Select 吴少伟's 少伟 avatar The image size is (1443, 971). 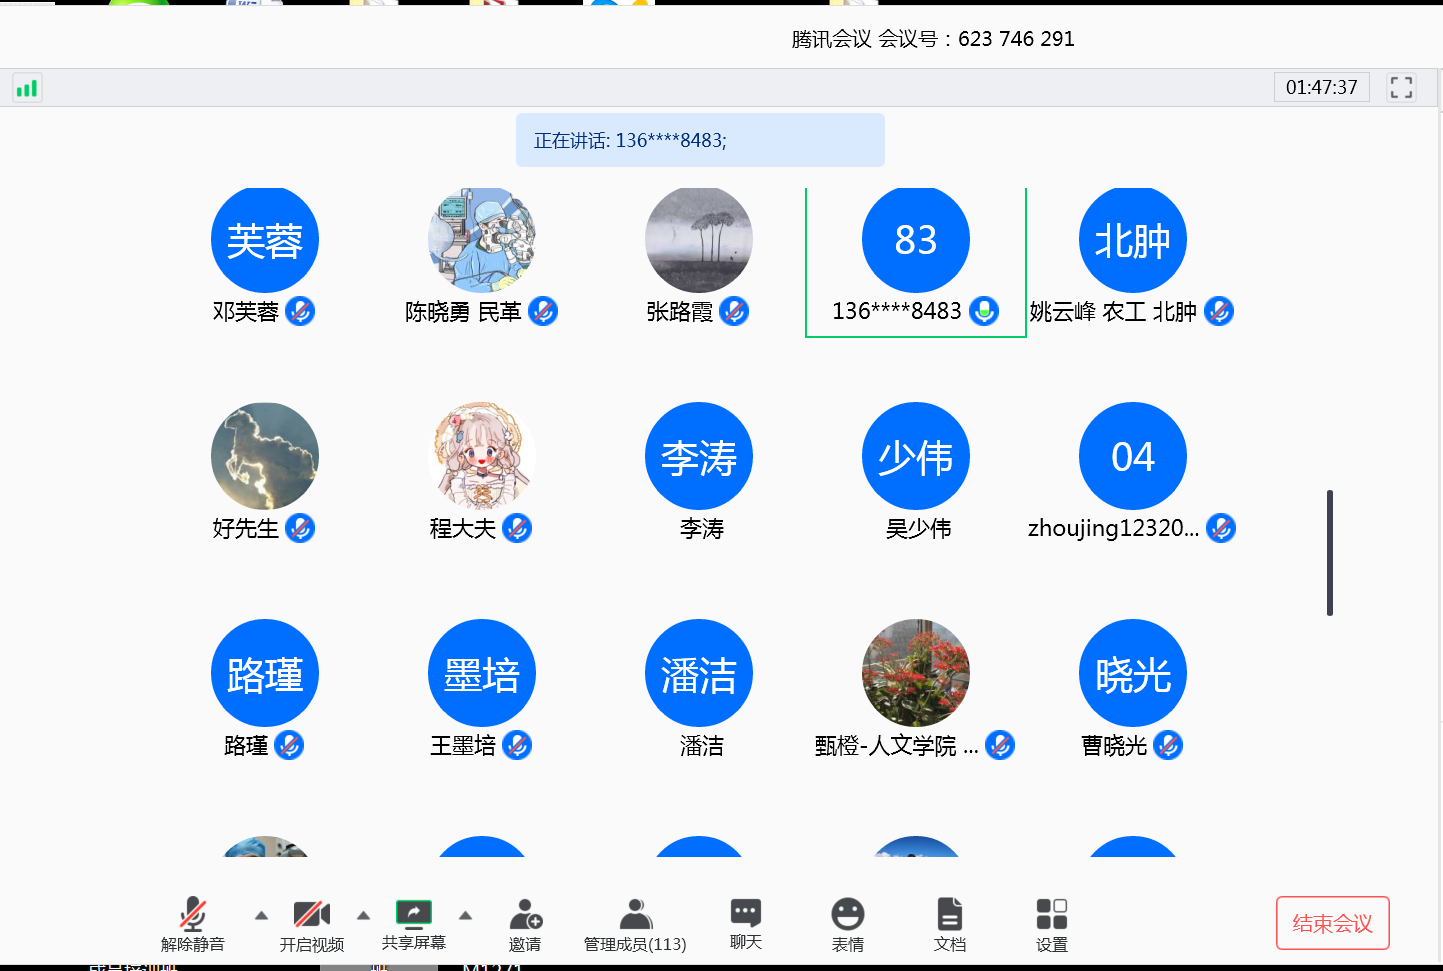[x=916, y=456]
